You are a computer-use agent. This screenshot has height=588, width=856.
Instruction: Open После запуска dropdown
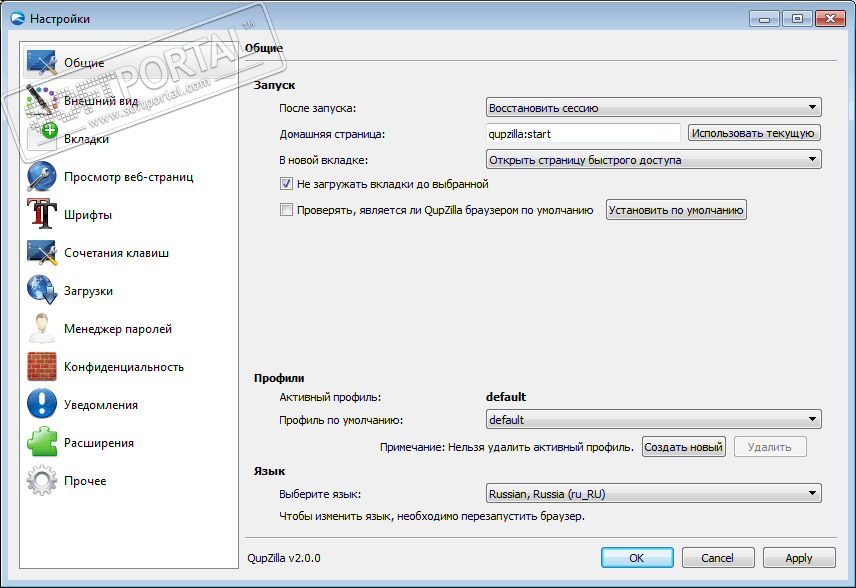[653, 108]
